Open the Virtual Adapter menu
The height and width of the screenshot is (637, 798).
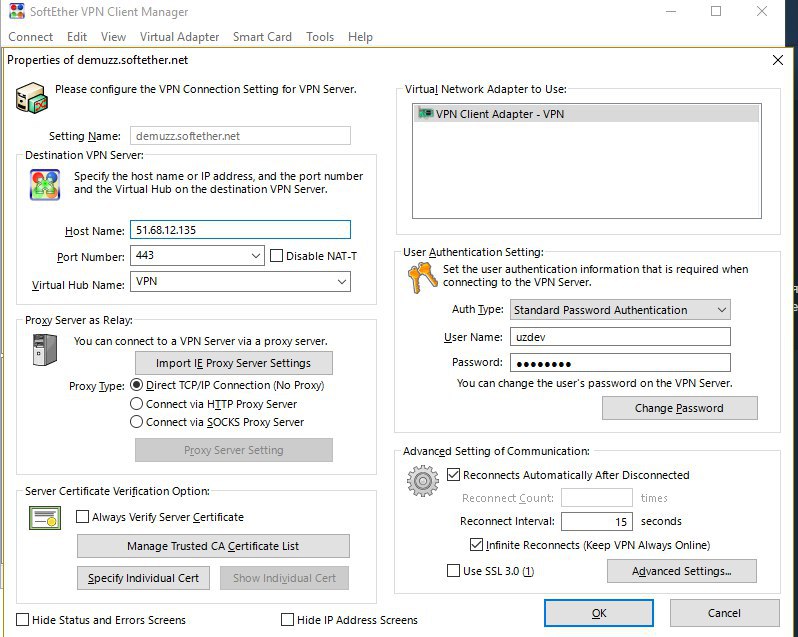179,37
